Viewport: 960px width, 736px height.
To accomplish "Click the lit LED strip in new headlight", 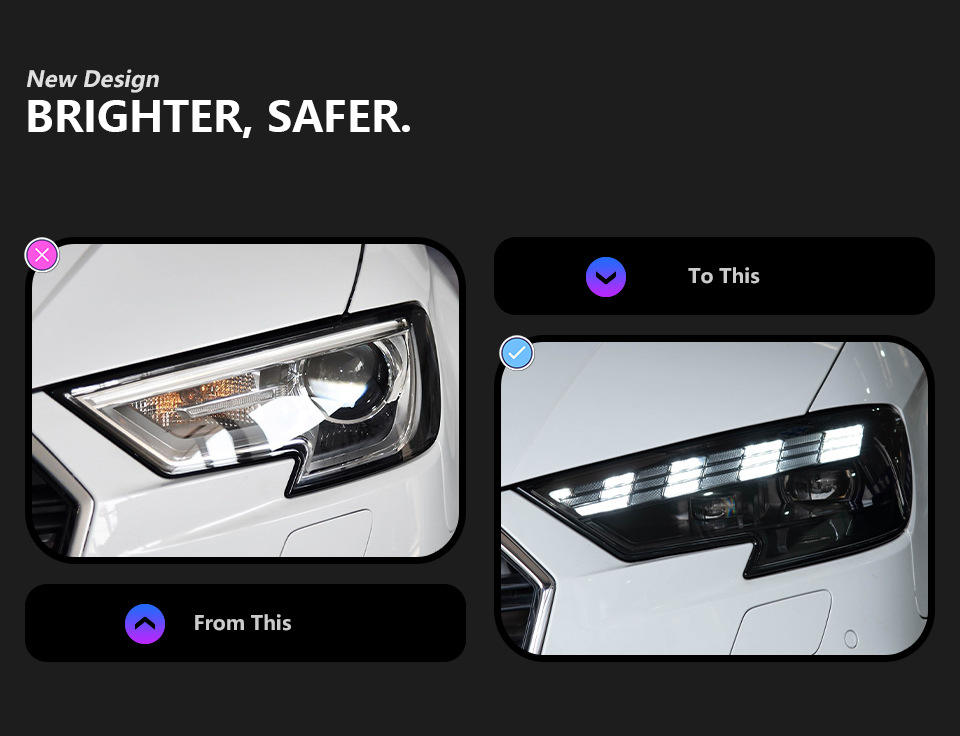I will pos(710,467).
